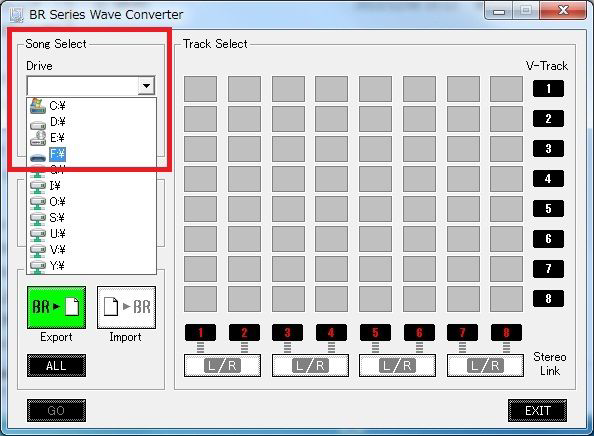594x436 pixels.
Task: Choose the Y:¥ network drive entry
Action: [91, 266]
